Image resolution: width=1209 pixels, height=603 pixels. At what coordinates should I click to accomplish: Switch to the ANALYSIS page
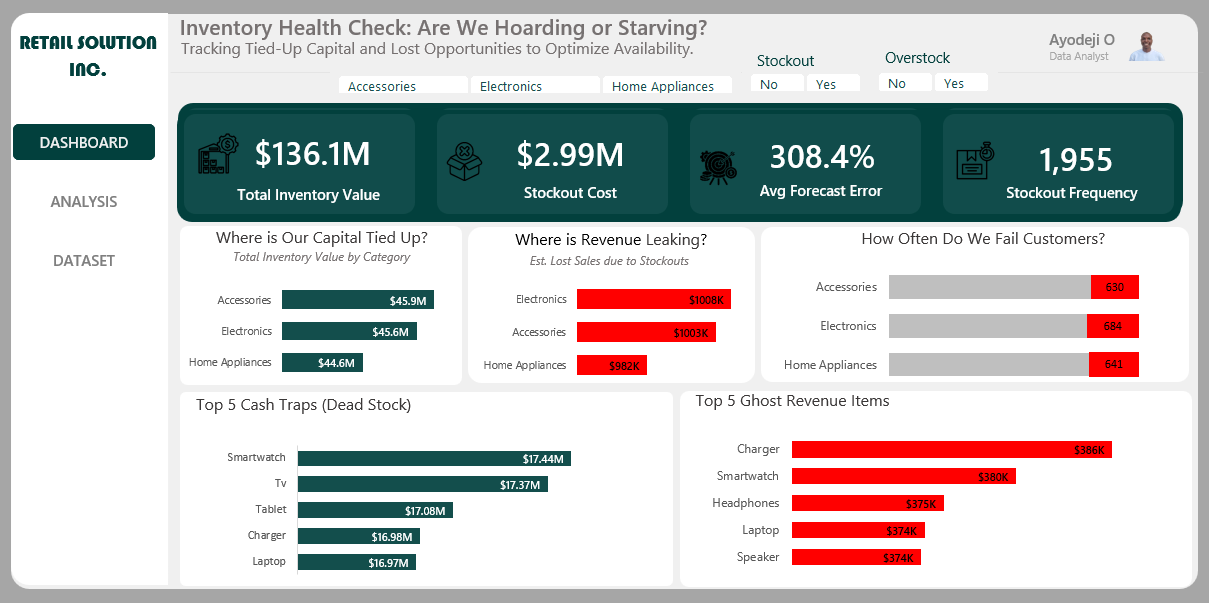(84, 201)
